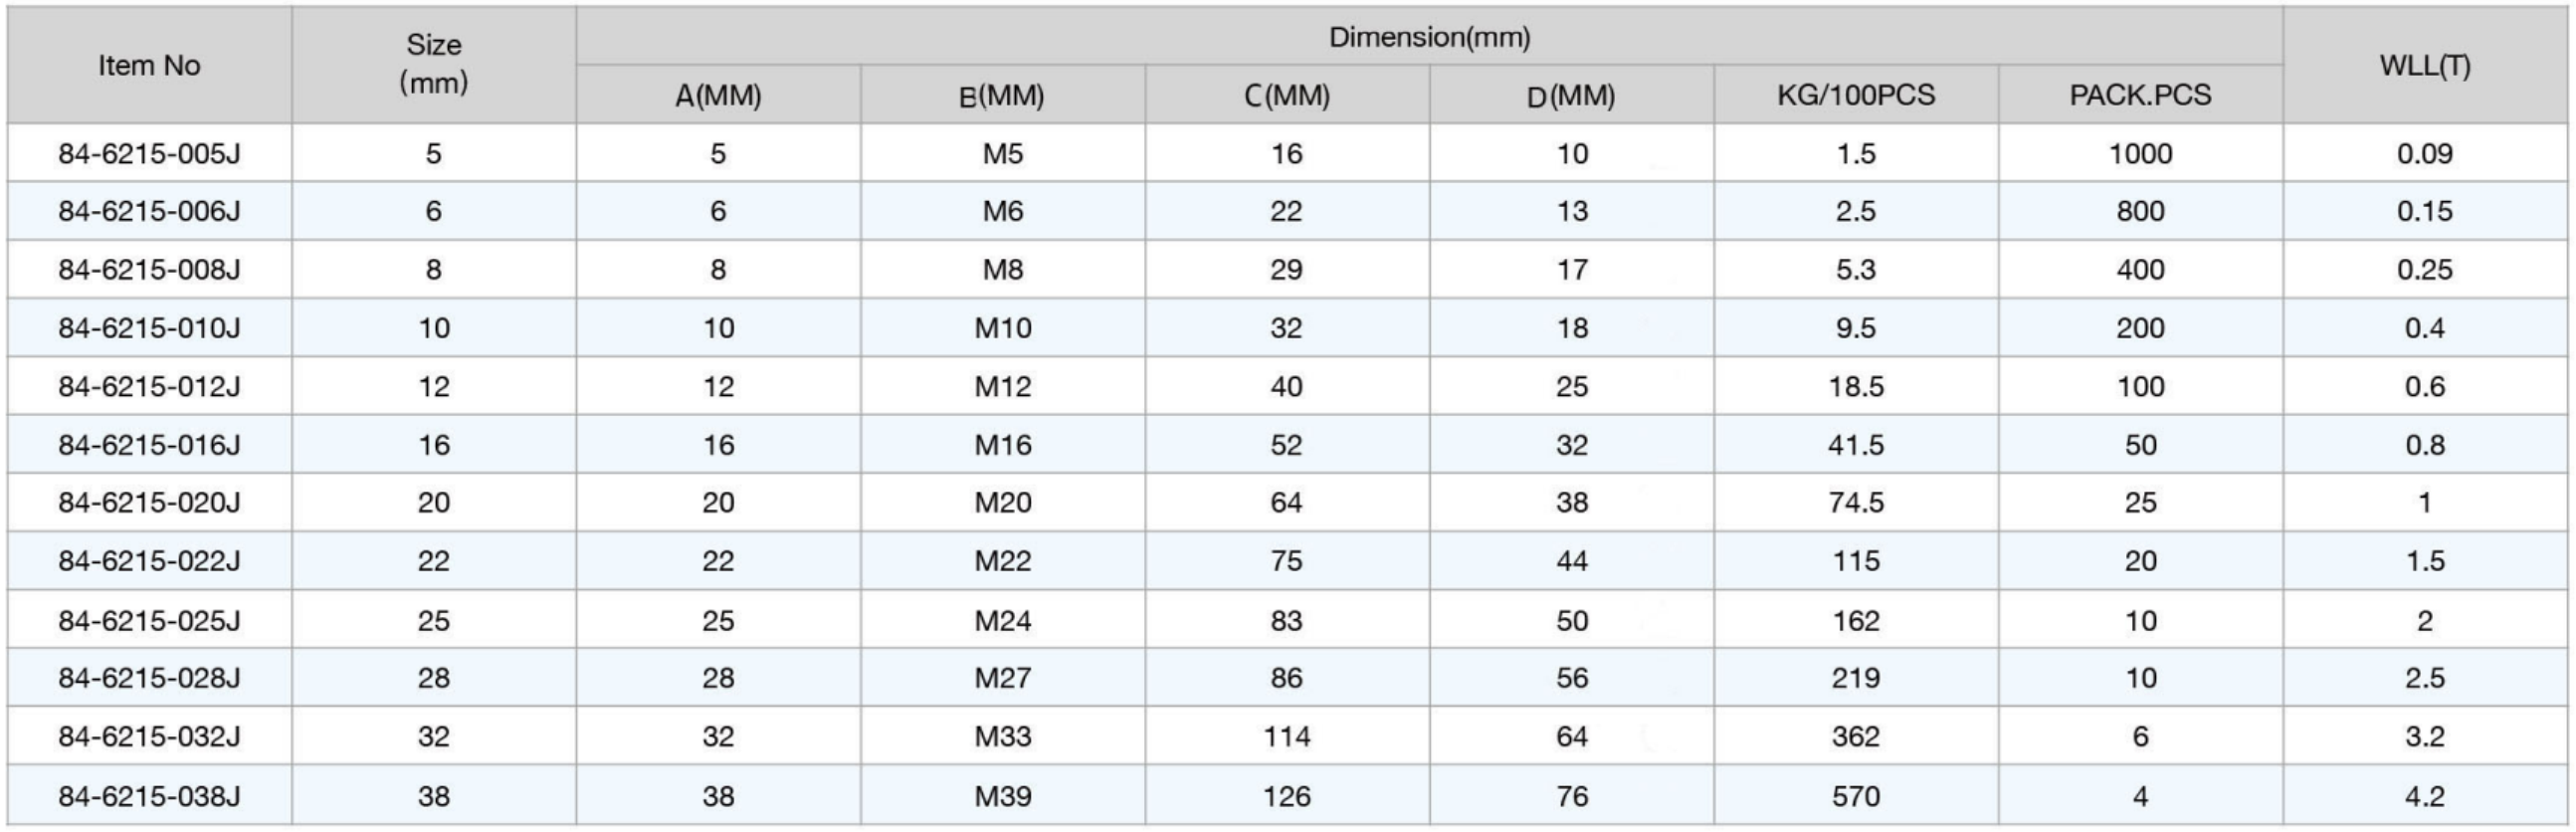Click the Dimension(mm) group header
2576x832 pixels.
click(x=1429, y=37)
